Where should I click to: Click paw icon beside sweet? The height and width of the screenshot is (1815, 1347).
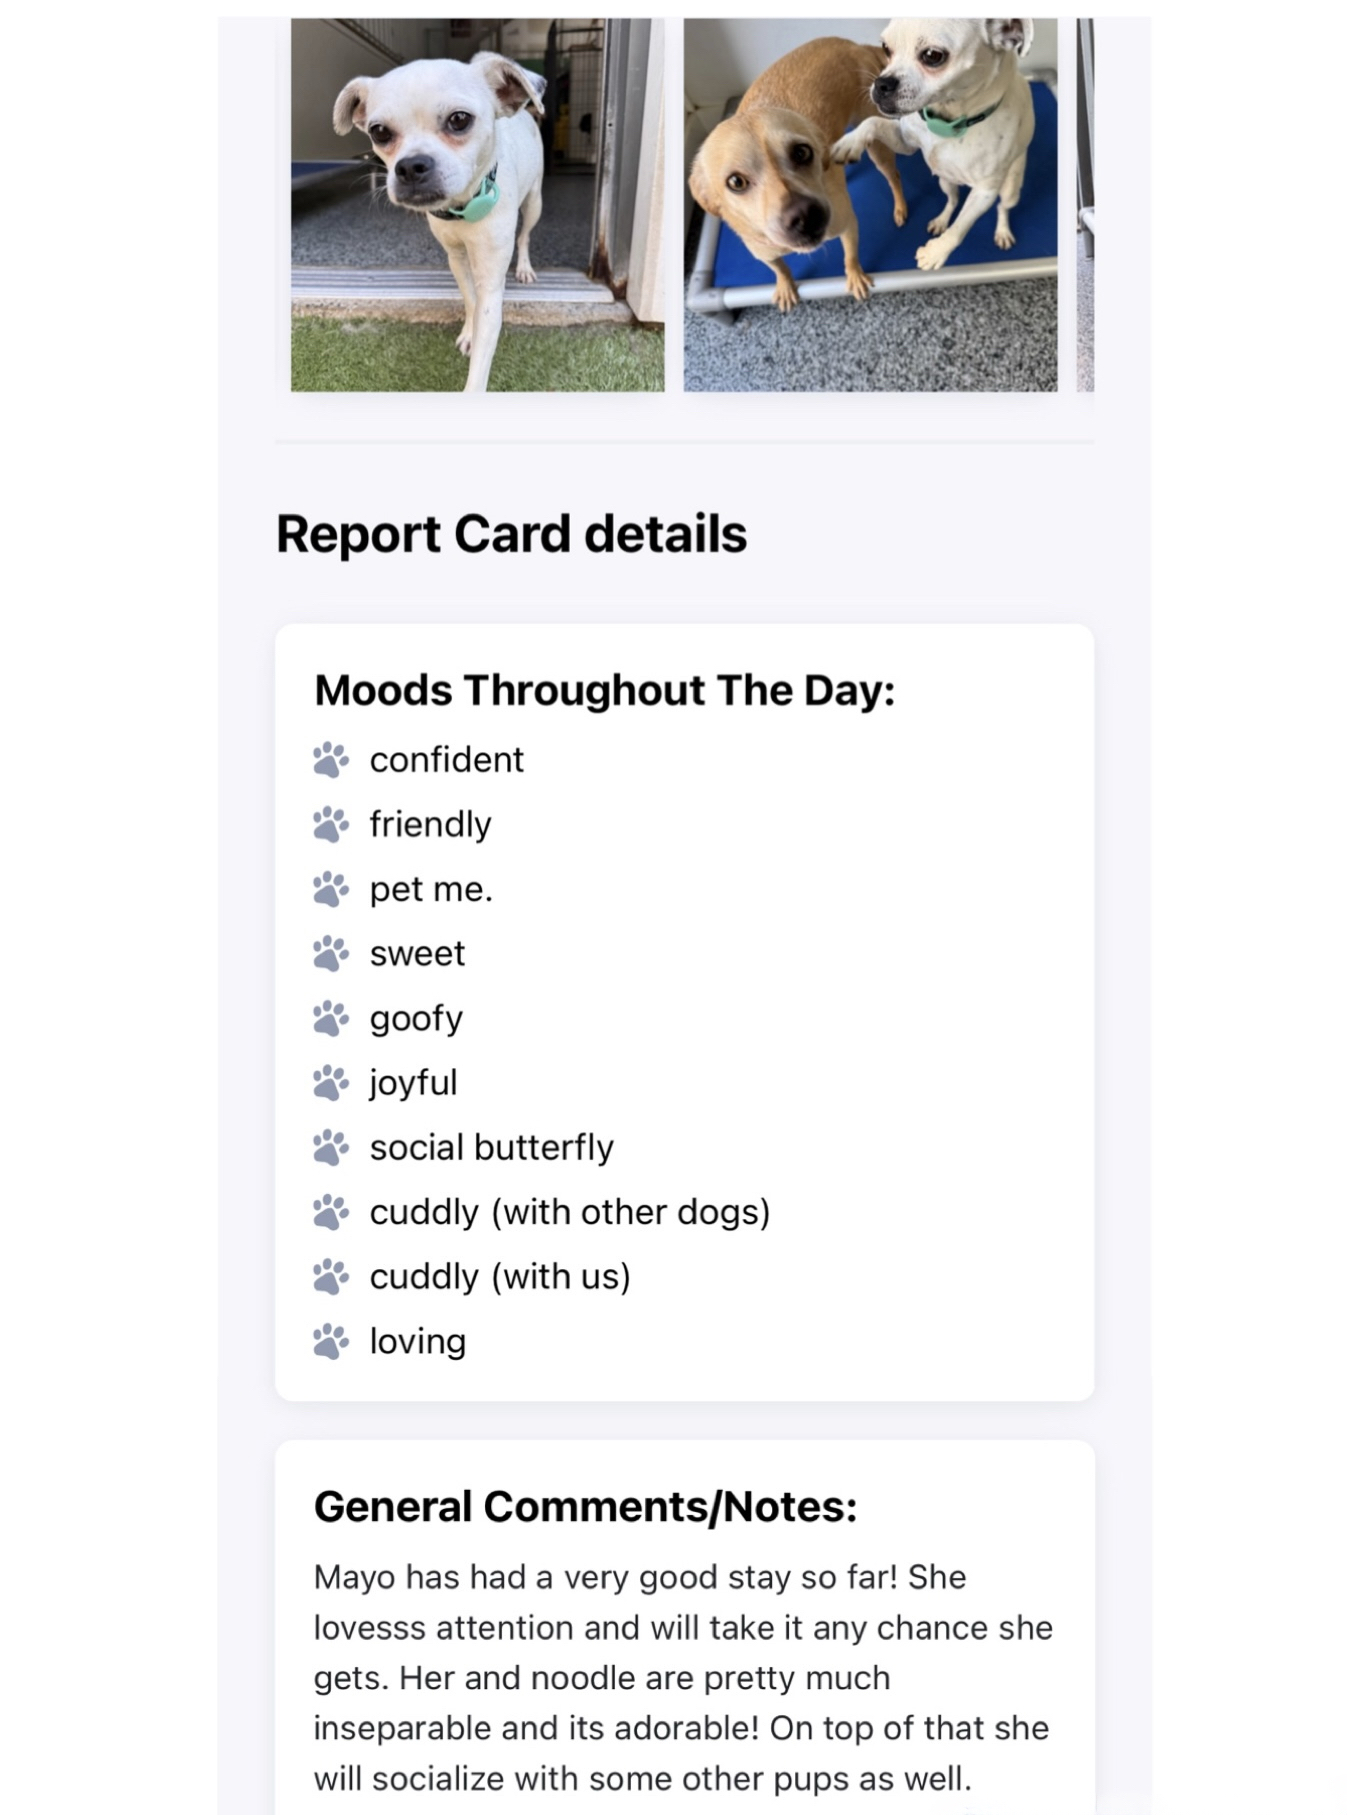(331, 954)
